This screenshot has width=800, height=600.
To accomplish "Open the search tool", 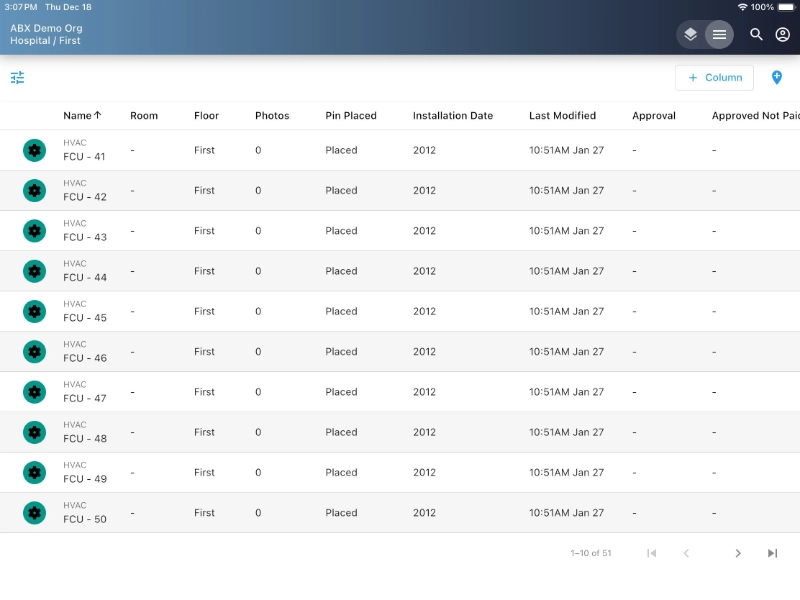I will coord(756,34).
